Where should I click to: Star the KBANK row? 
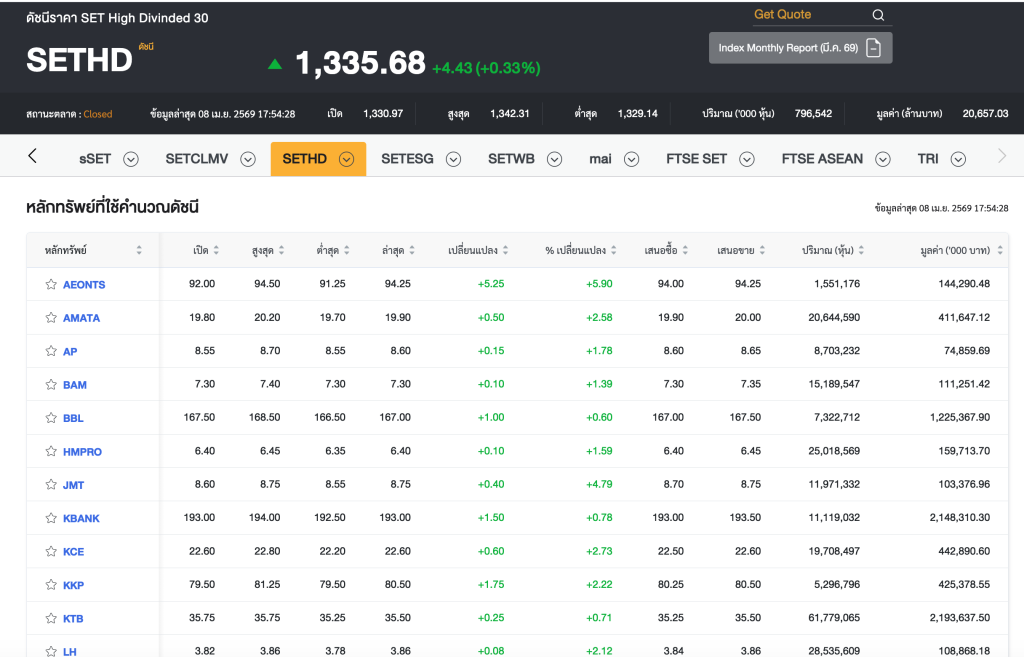pyautogui.click(x=51, y=518)
